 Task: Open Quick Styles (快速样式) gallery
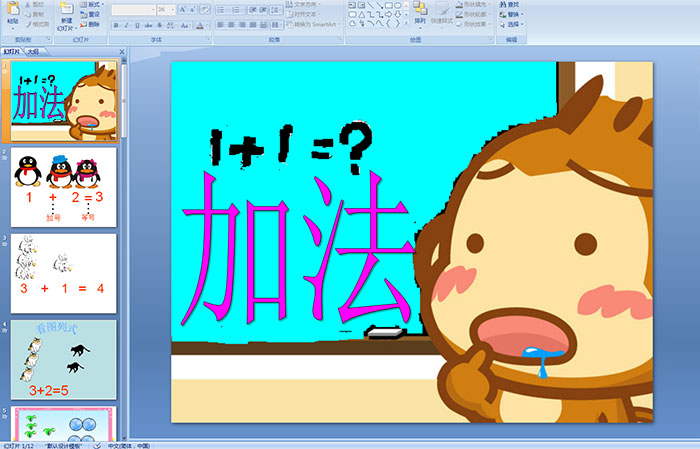pos(442,13)
